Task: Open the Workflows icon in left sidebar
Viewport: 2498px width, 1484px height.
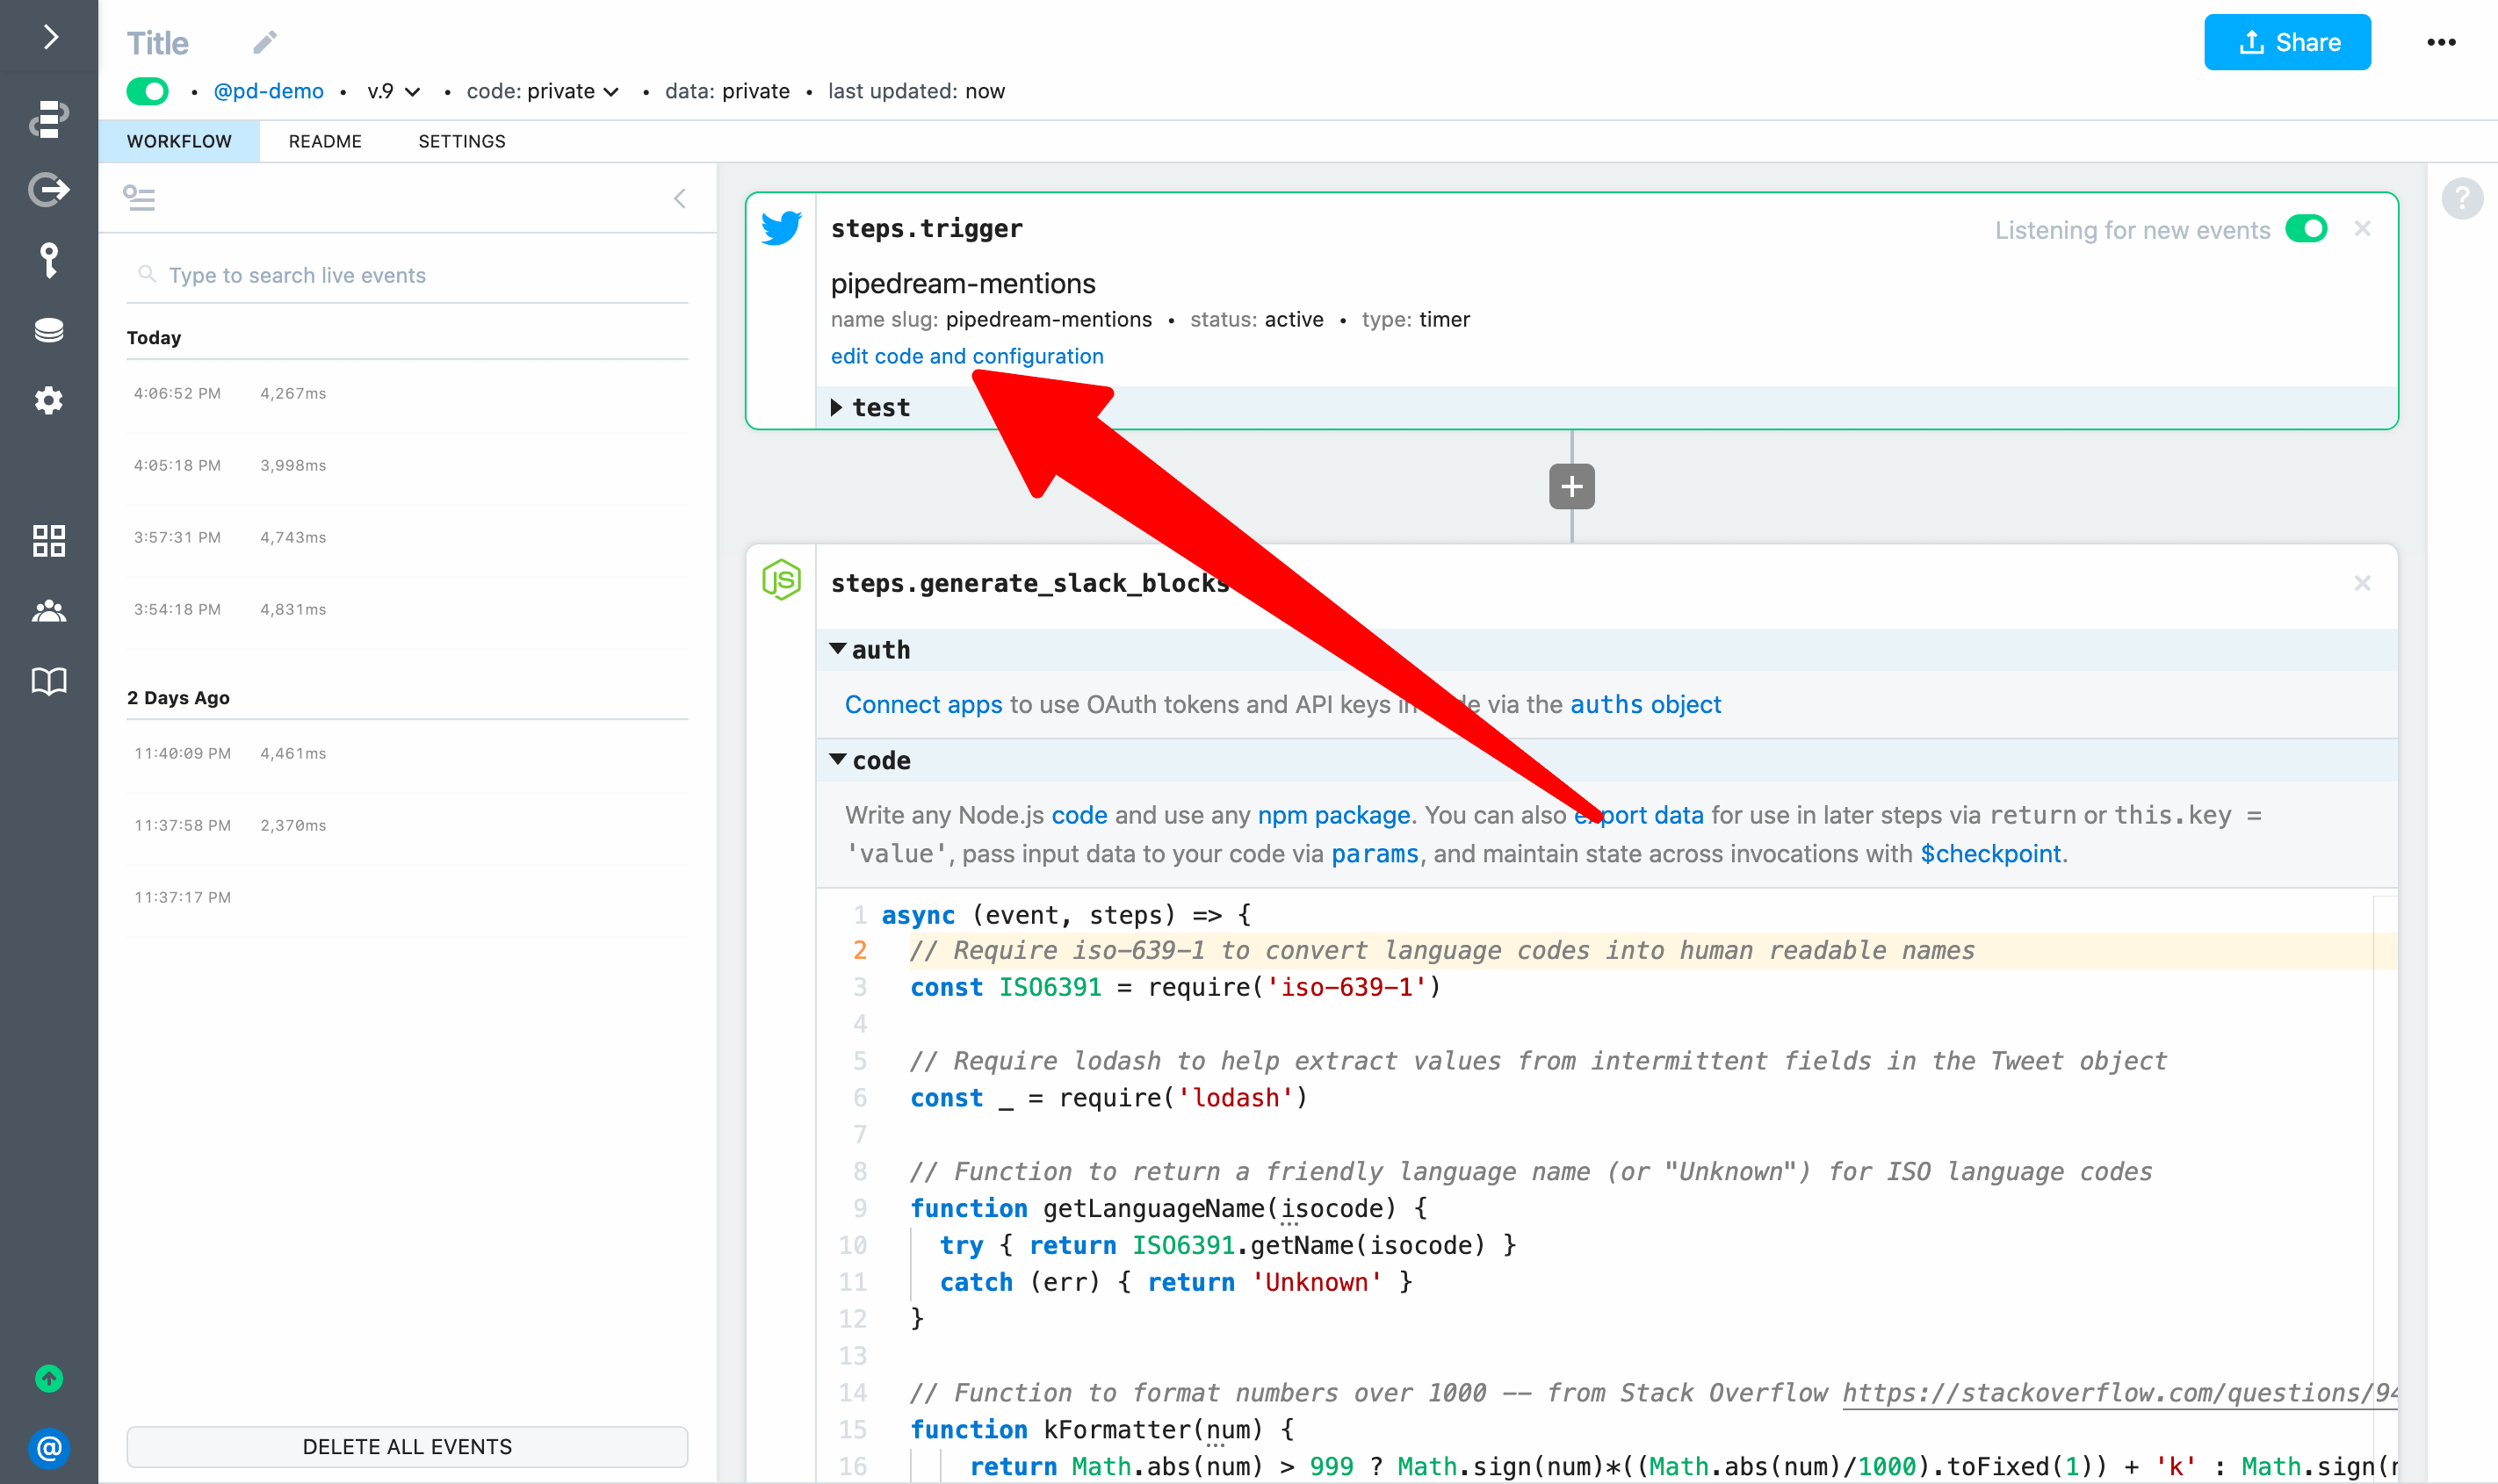Action: click(48, 119)
